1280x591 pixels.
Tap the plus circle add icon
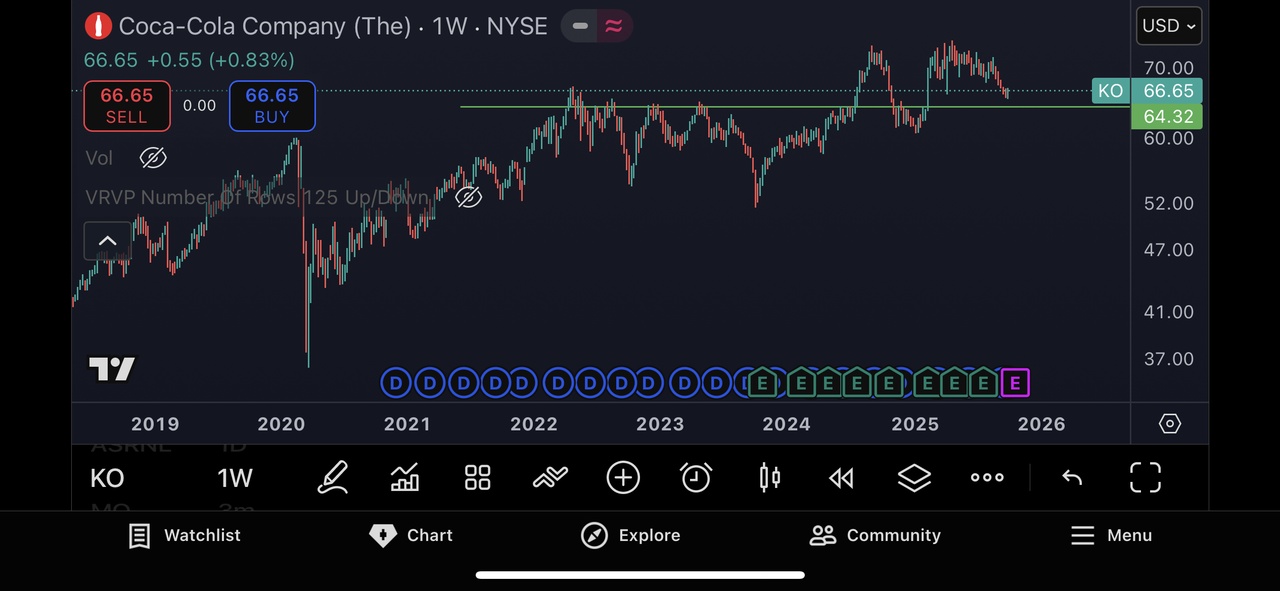pos(623,478)
